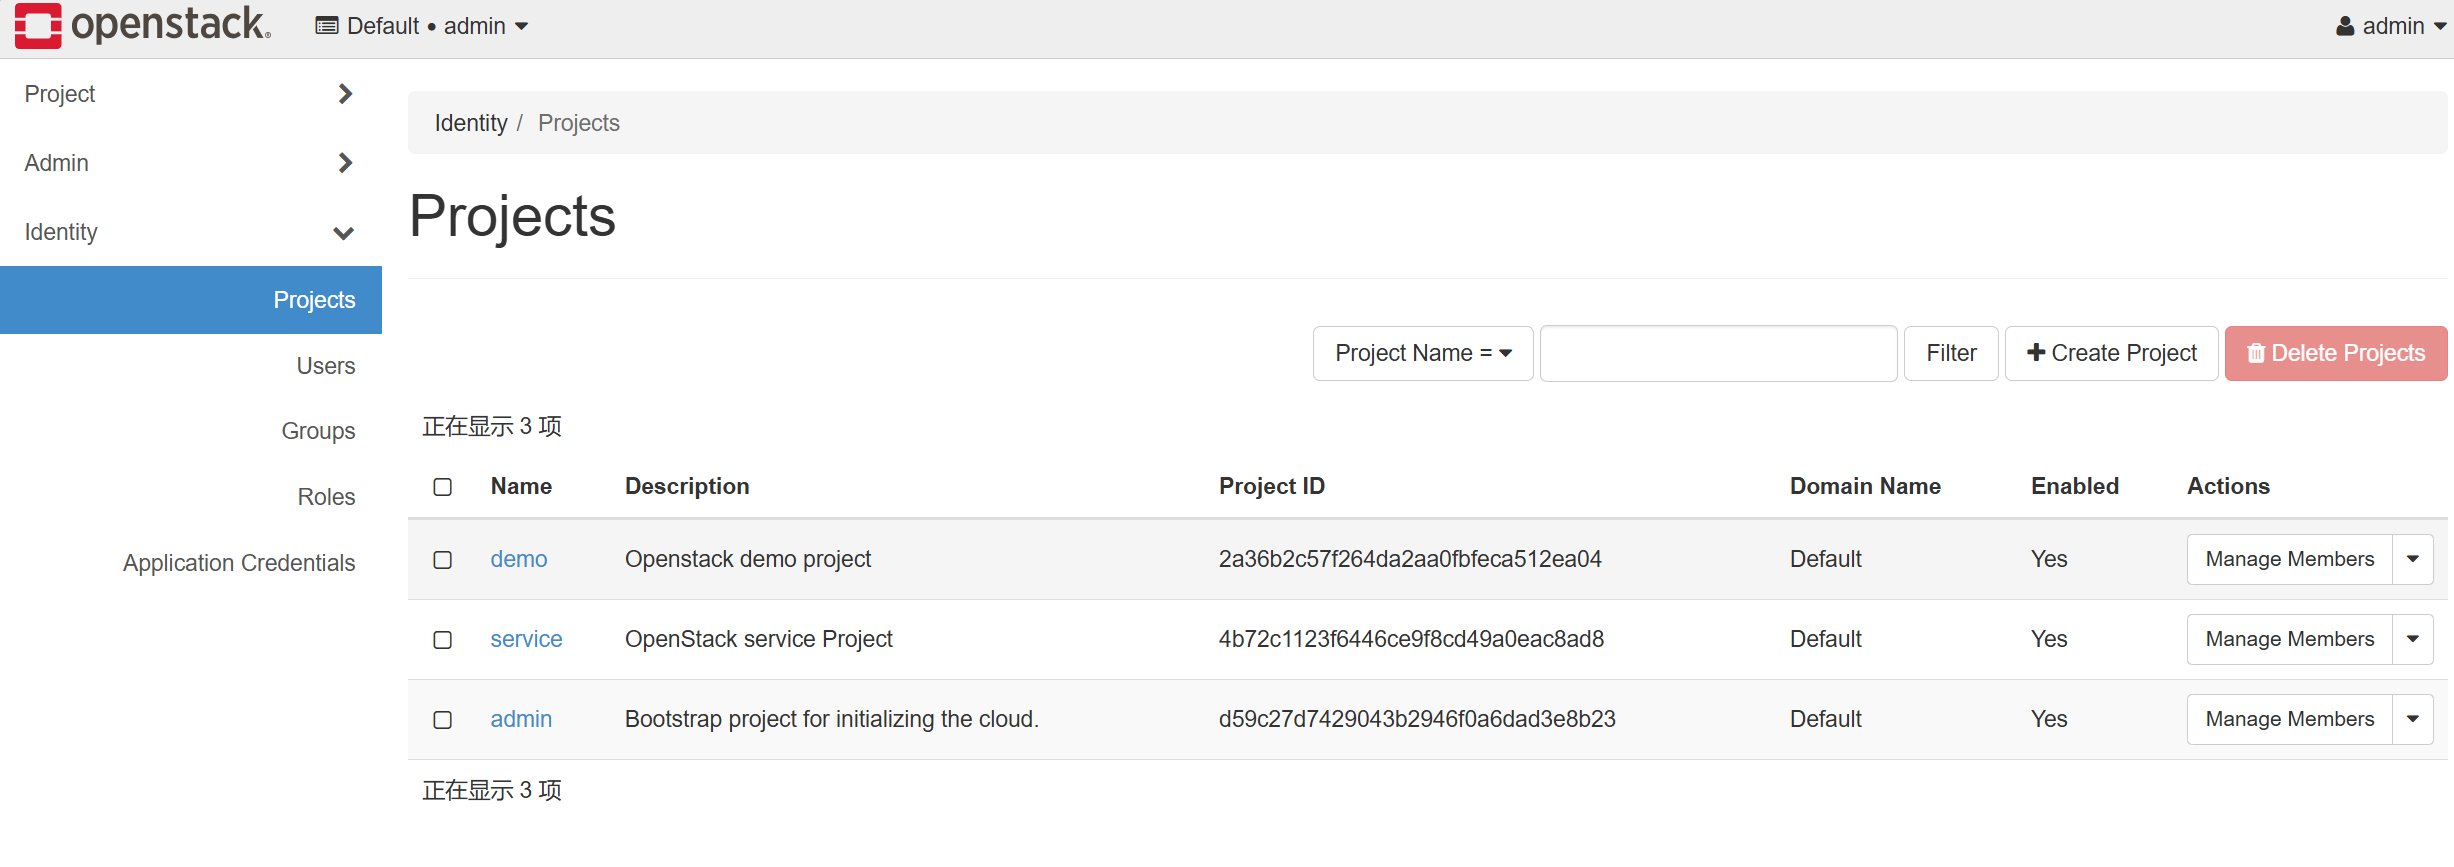
Task: Click 'Bootstrap project for initializing the cloud.' text
Action: (x=832, y=719)
